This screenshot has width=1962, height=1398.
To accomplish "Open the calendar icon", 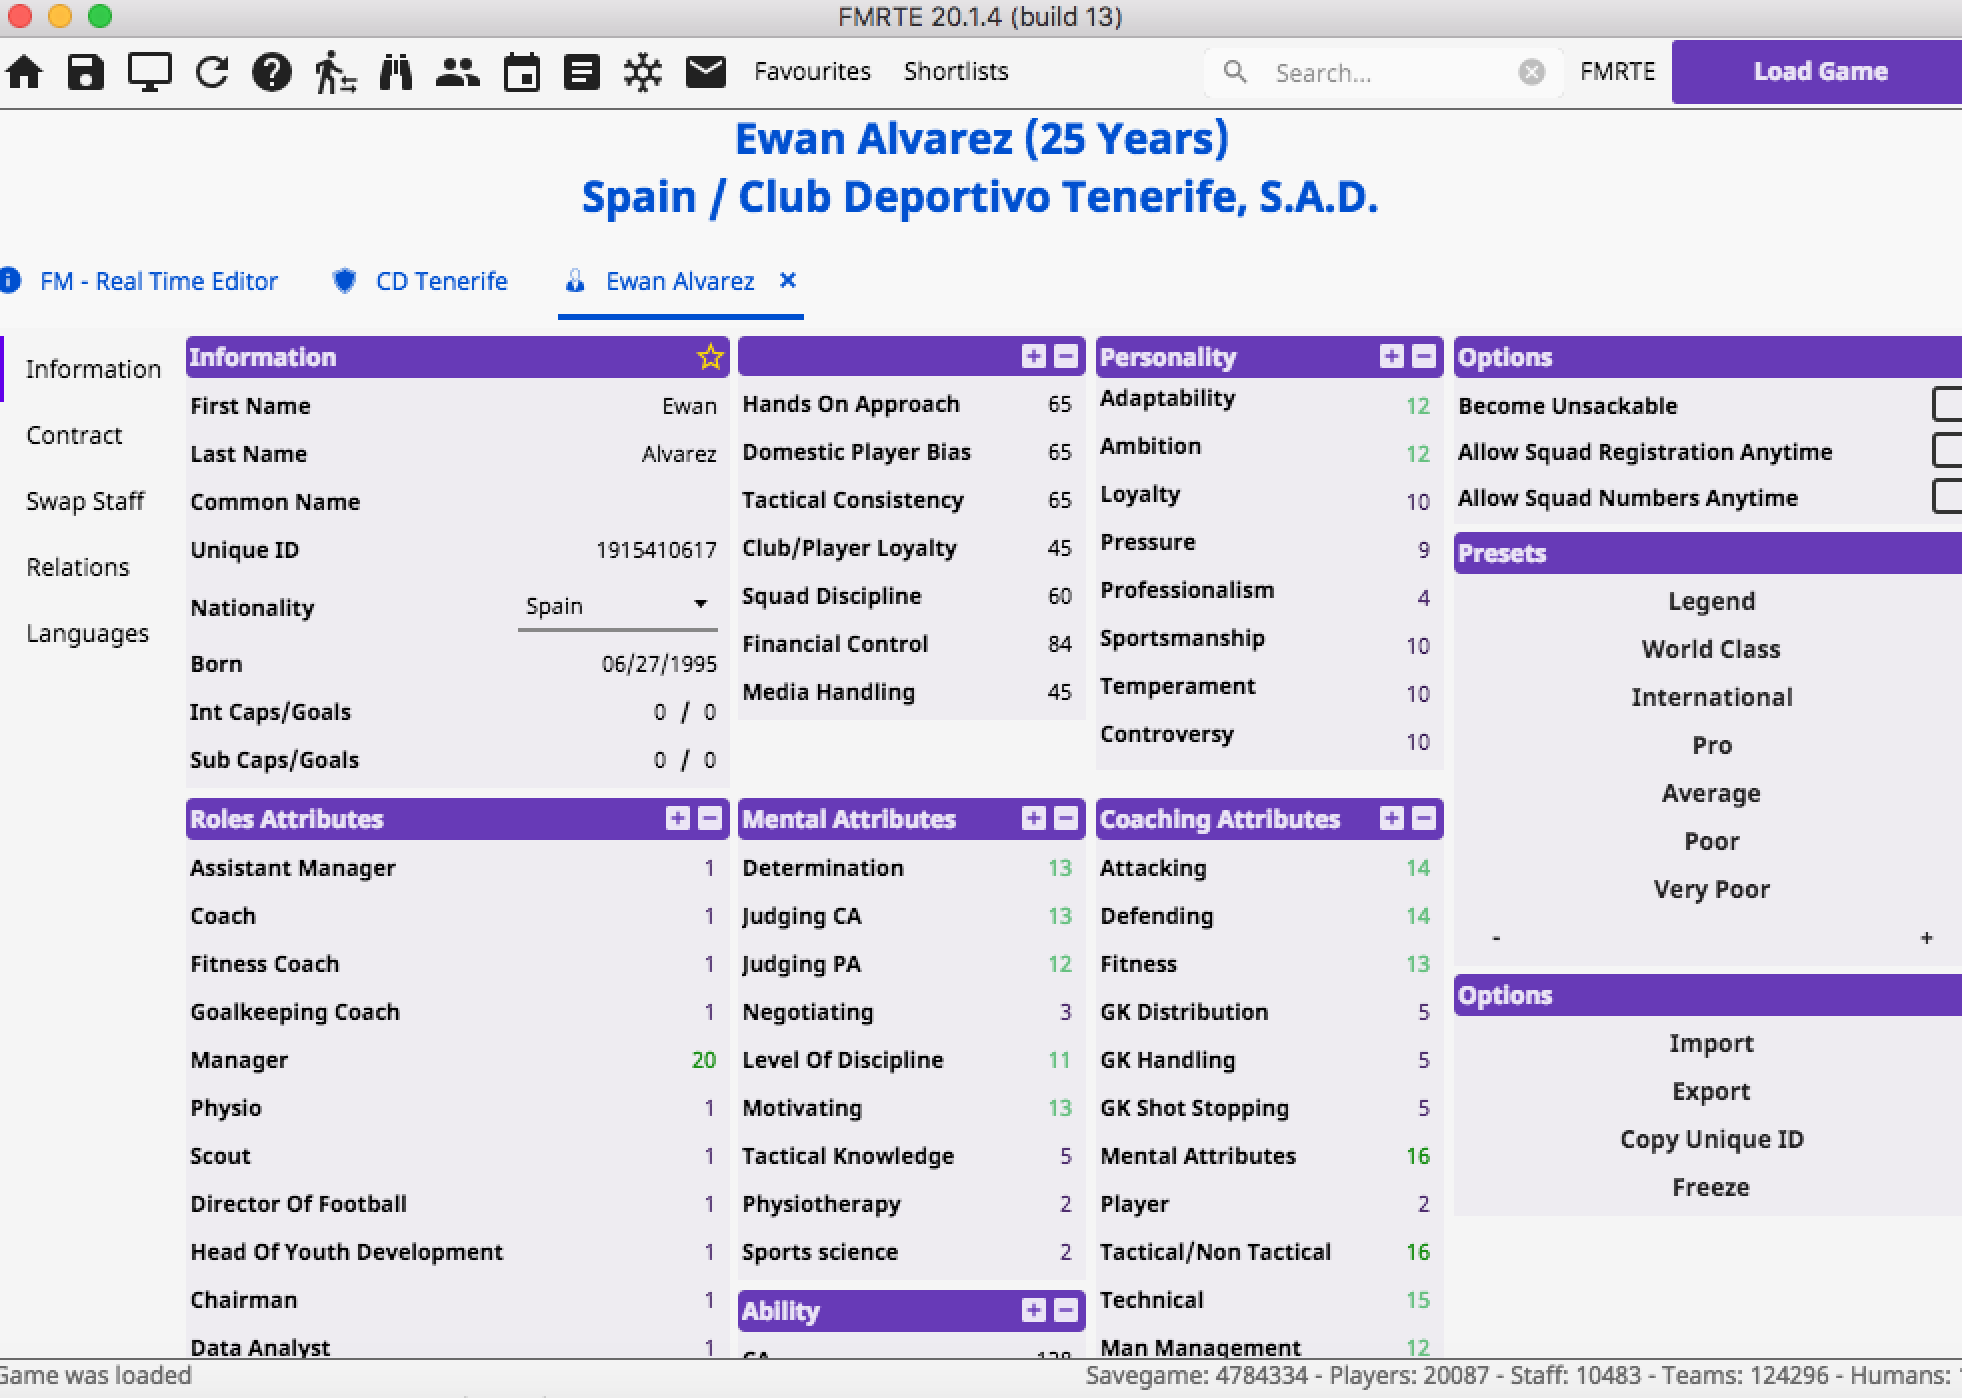I will (522, 72).
